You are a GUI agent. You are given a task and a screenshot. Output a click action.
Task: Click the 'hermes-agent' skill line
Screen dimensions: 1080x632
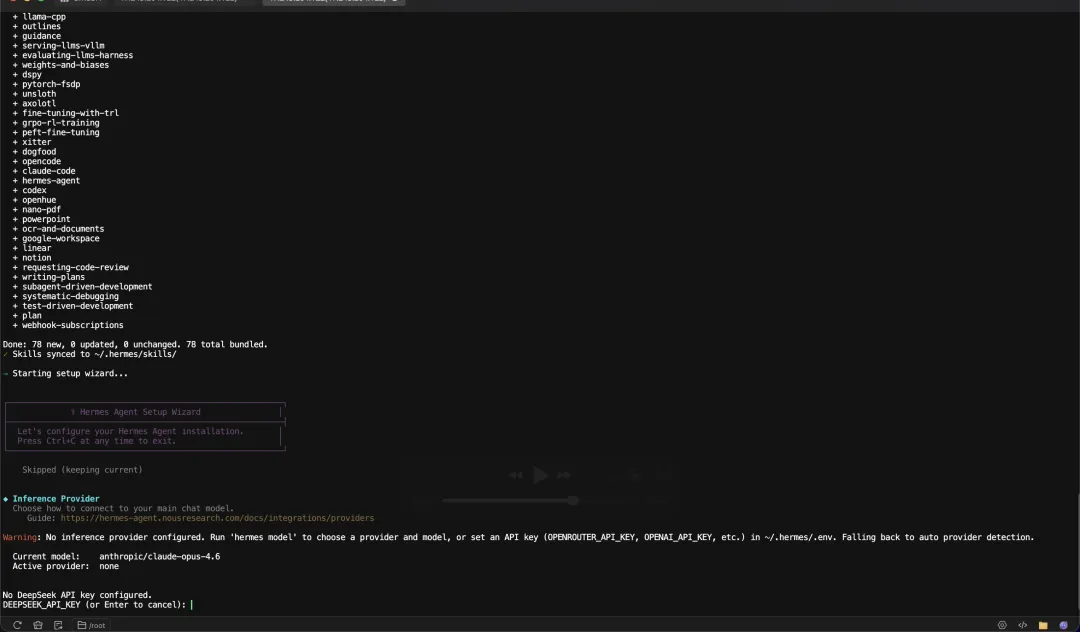click(46, 180)
